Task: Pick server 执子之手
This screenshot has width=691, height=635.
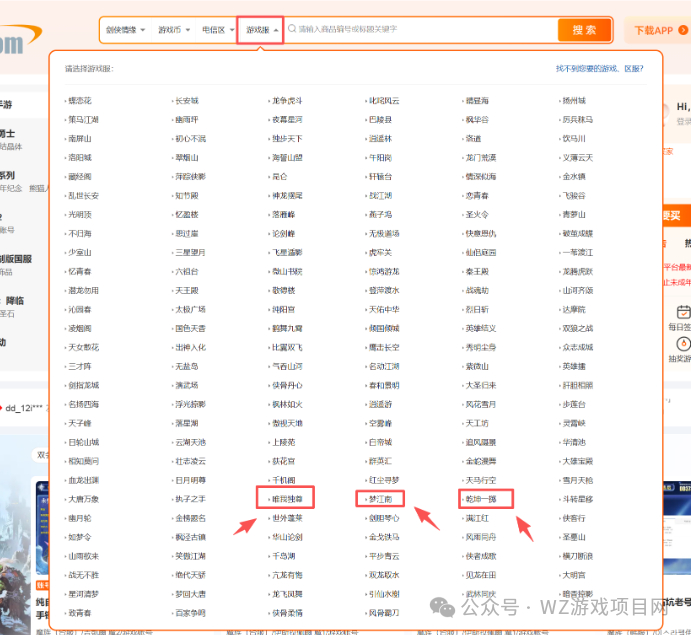Action: click(x=190, y=499)
